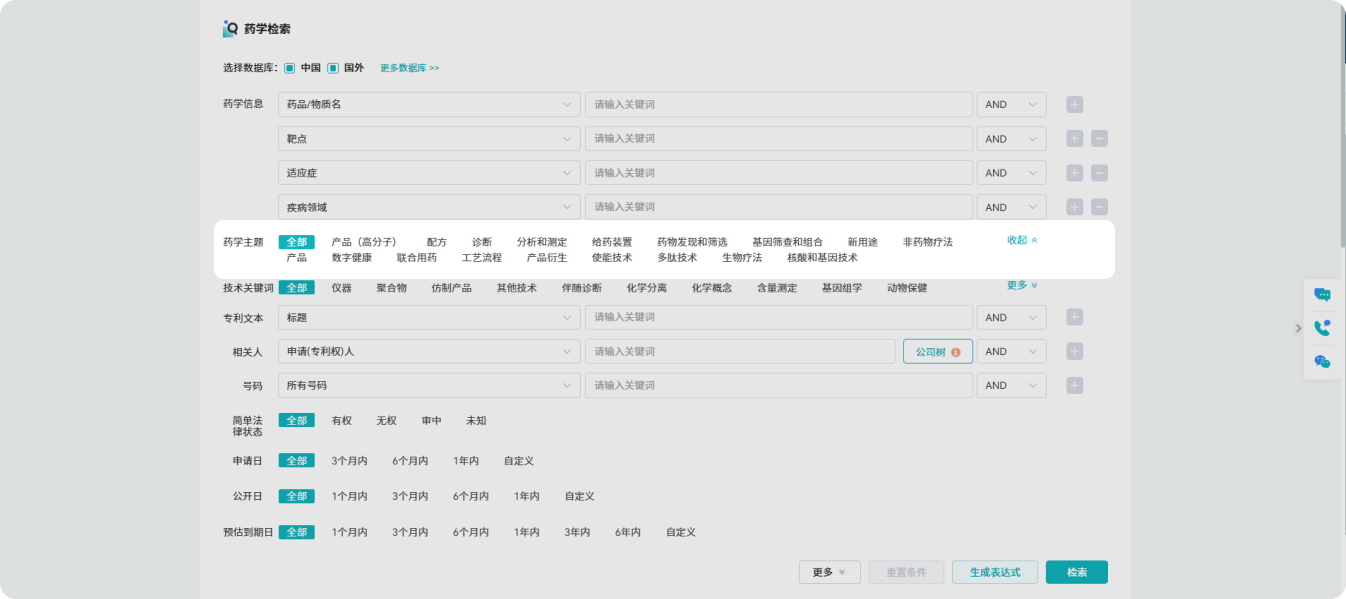Add a row after 申请(专利权)人 with plus icon
This screenshot has width=1346, height=599.
(x=1075, y=351)
